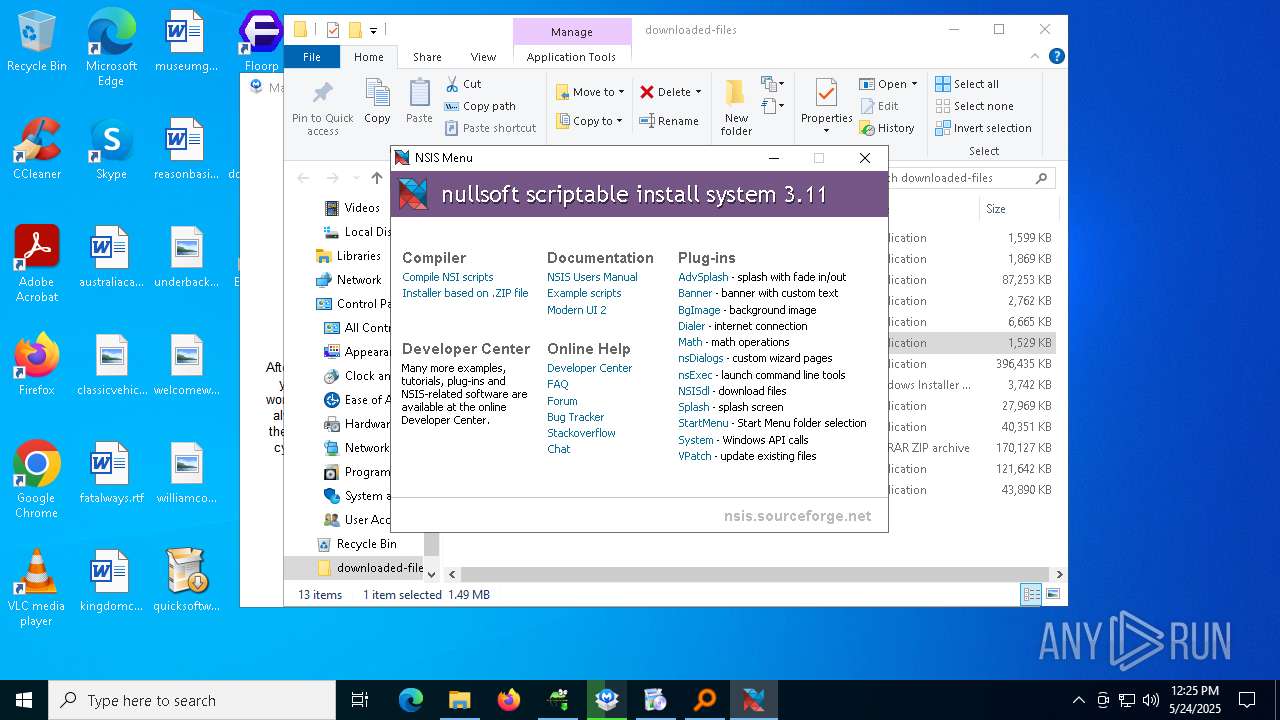Switch to large icons view in status bar
1280x720 pixels.
click(1052, 594)
